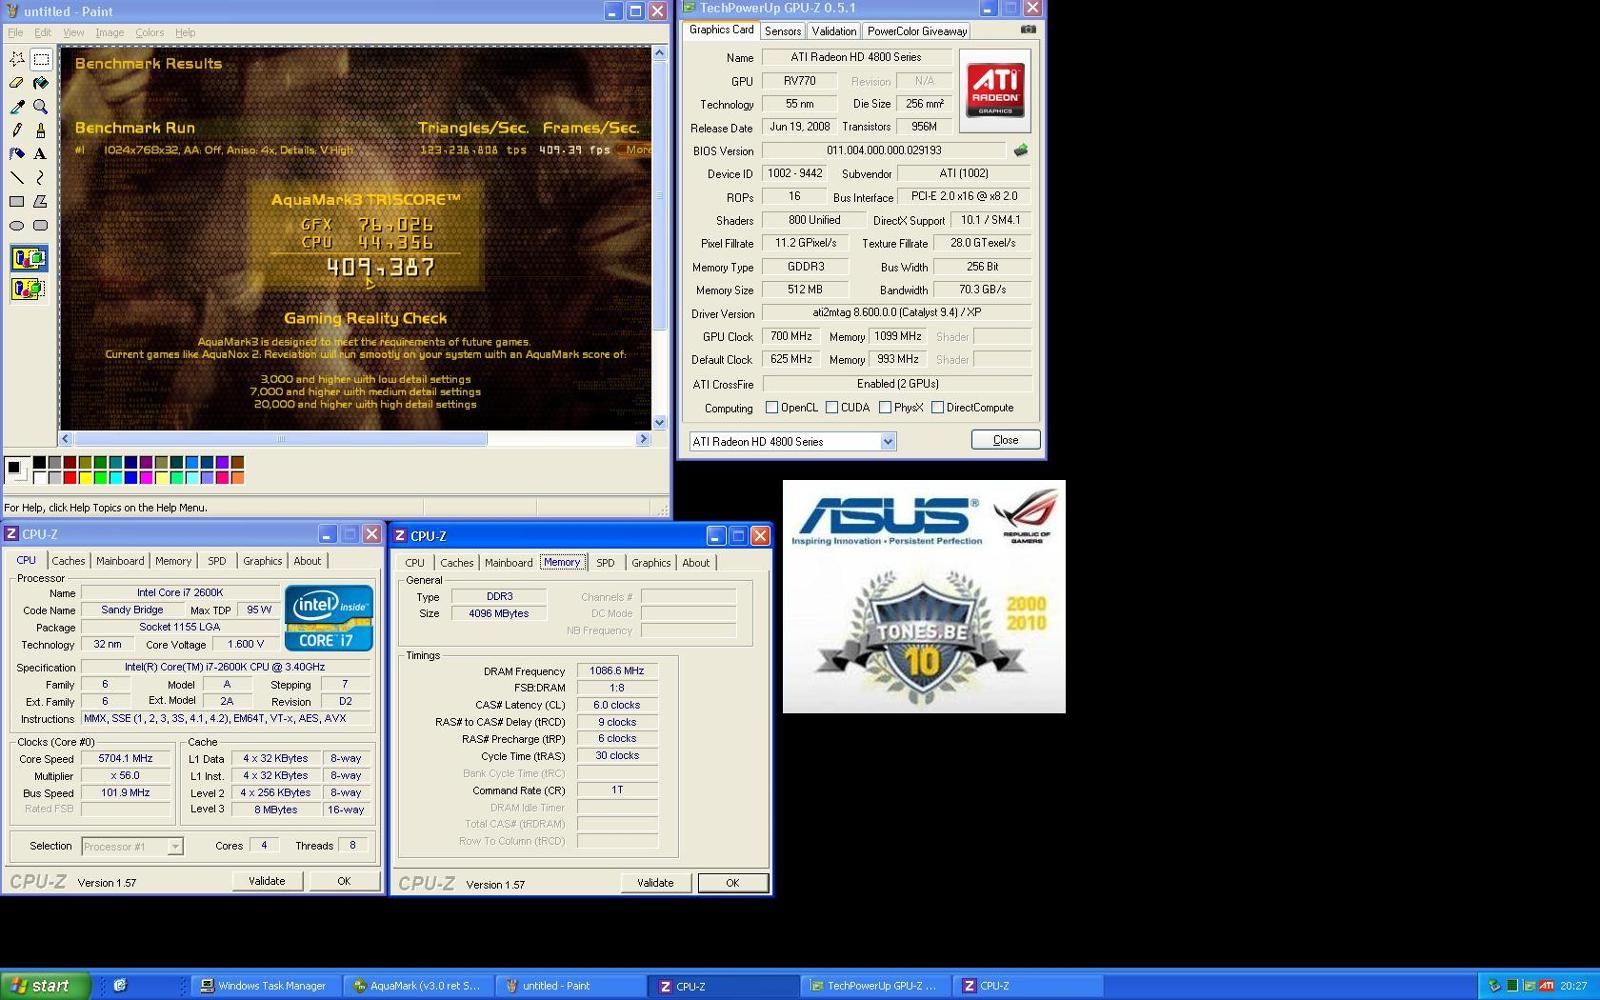Click the ASUS Tones.be banner image

(x=924, y=596)
